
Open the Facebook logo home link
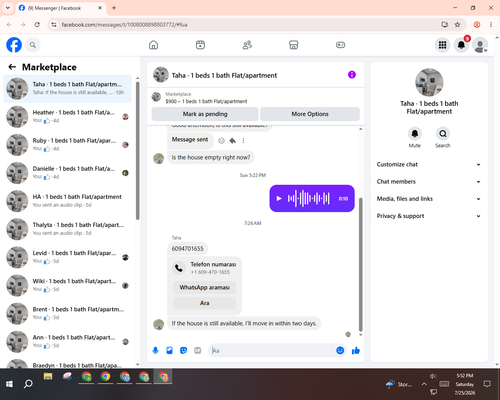point(14,45)
